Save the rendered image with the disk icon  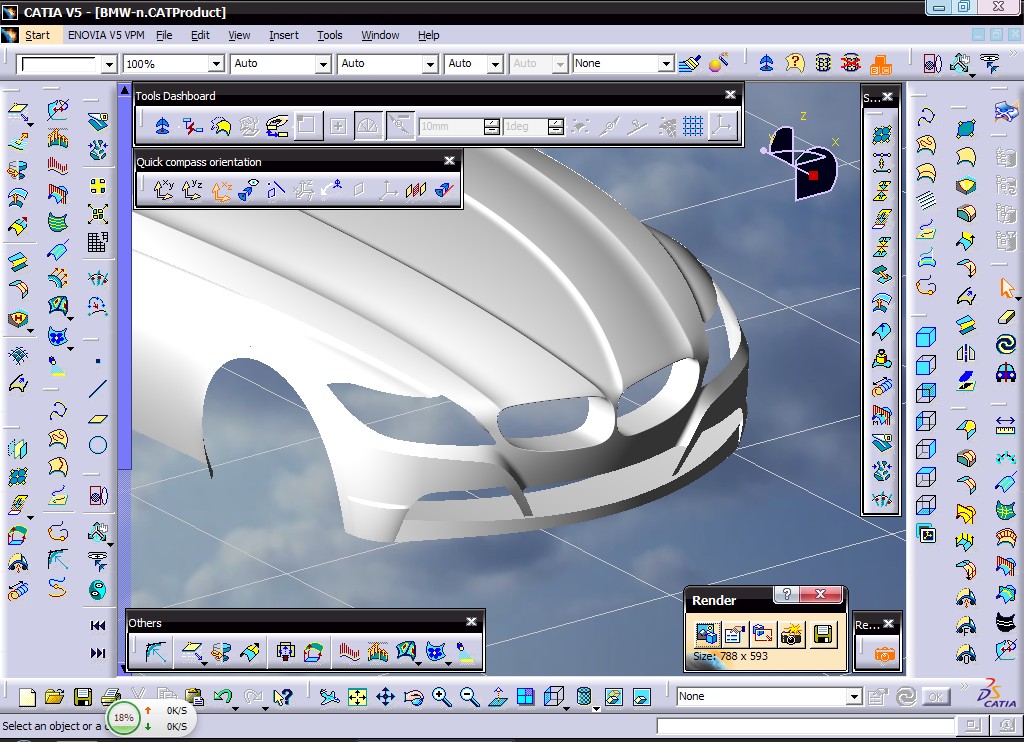pos(823,634)
